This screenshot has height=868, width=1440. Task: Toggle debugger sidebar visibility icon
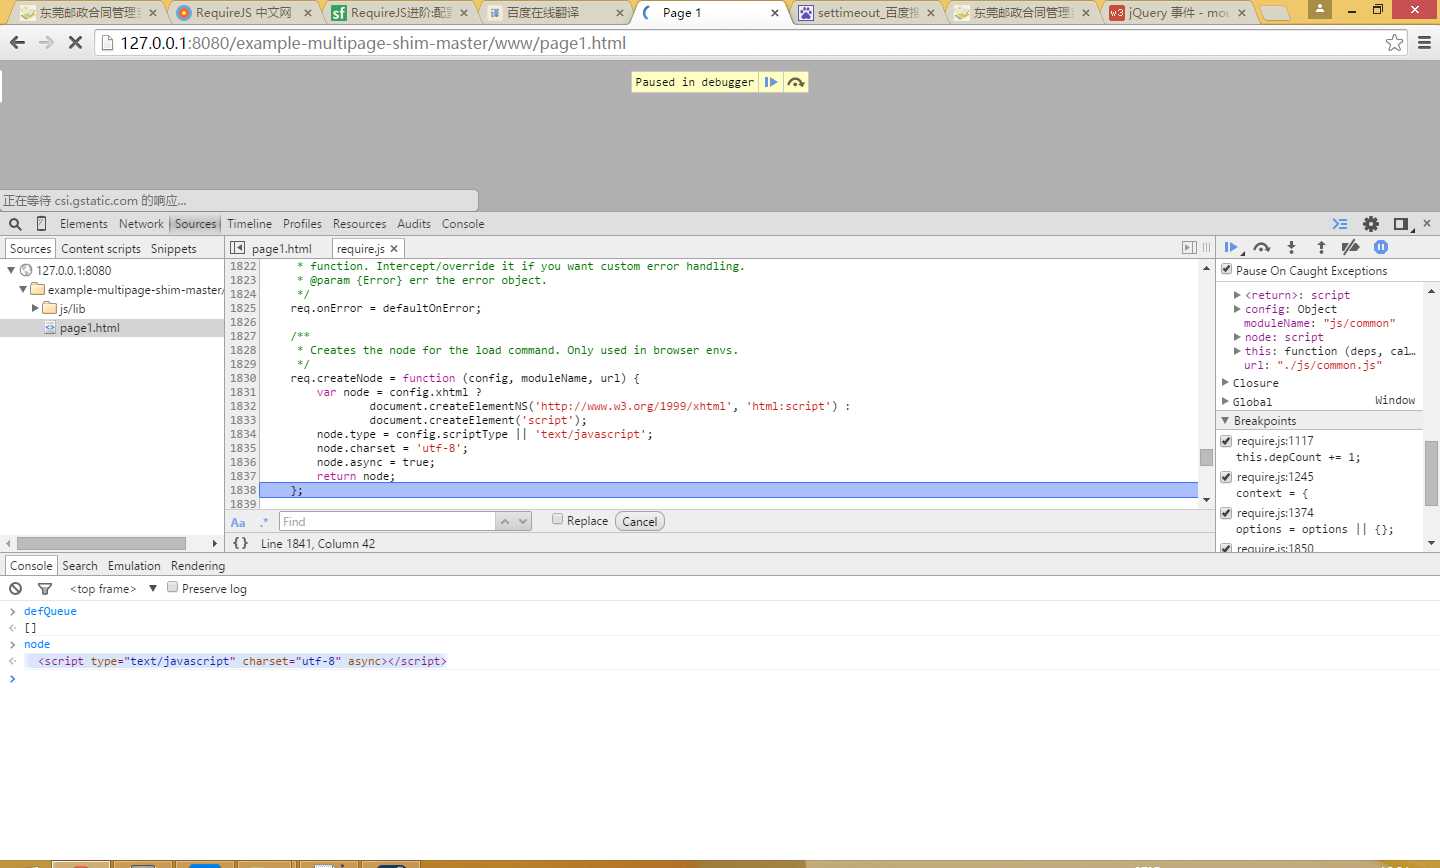[x=1189, y=247]
